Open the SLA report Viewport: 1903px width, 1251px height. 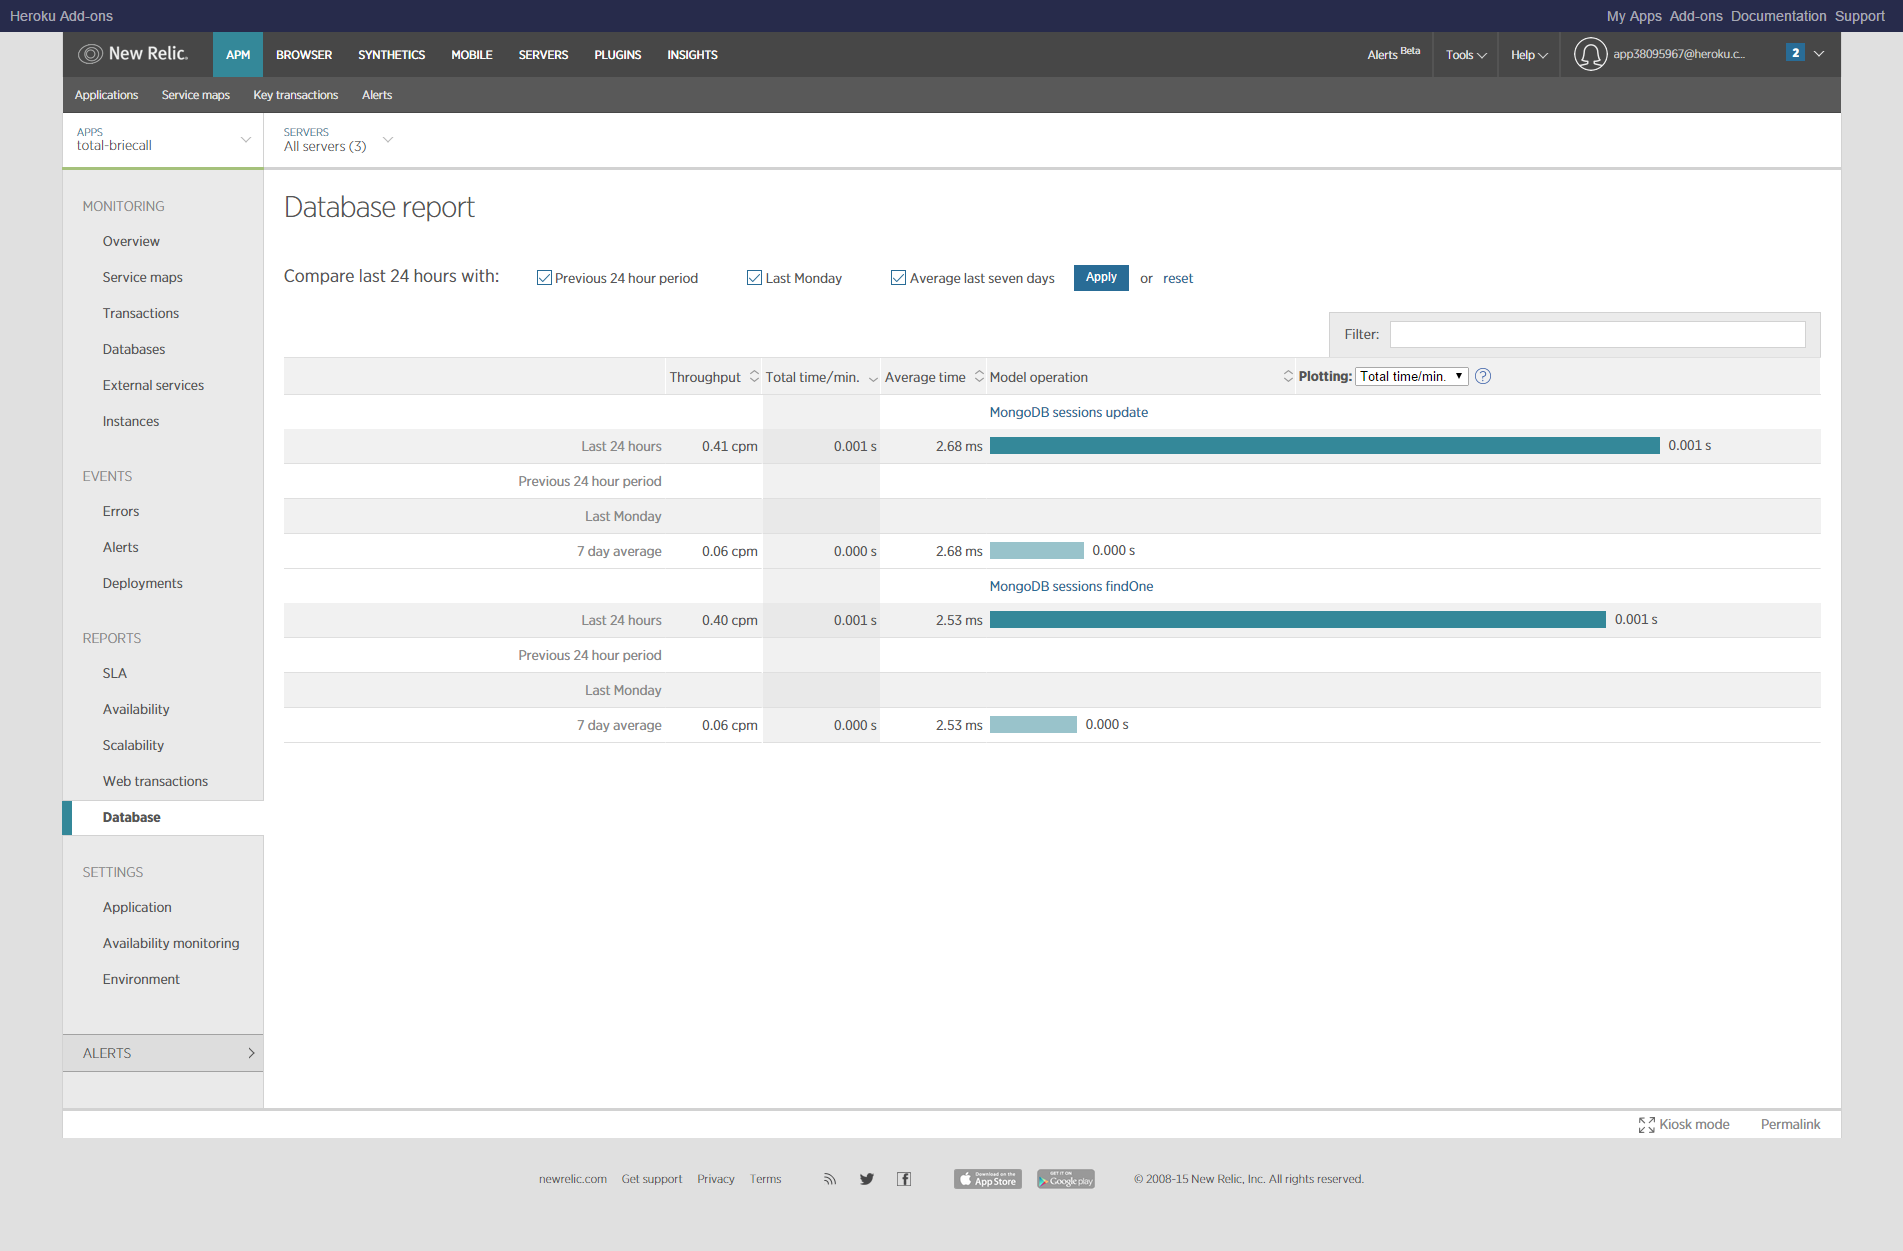coord(114,673)
